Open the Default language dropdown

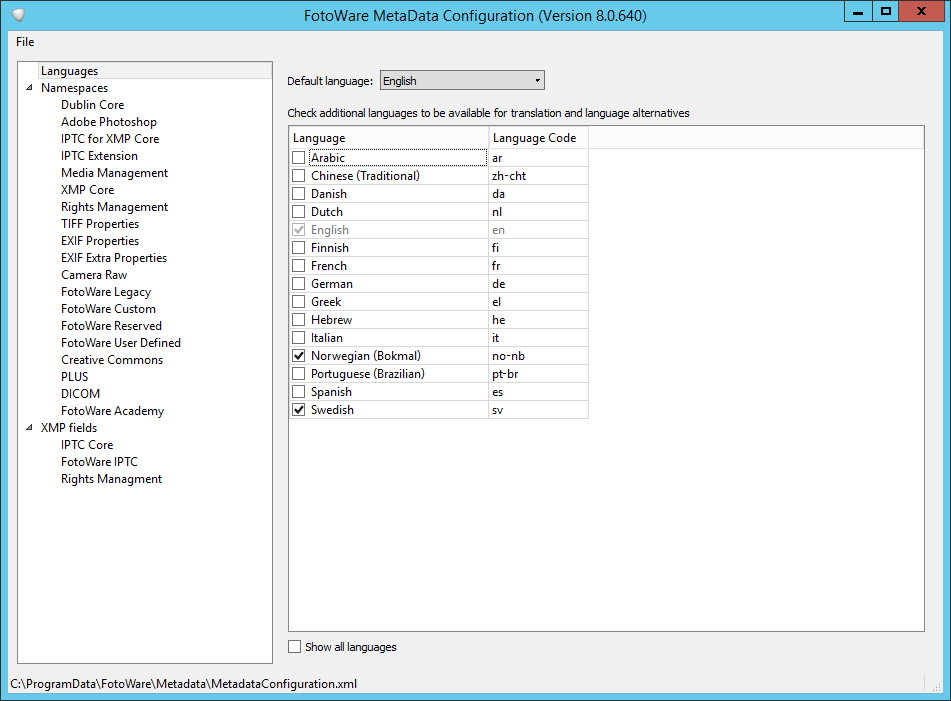click(x=462, y=81)
